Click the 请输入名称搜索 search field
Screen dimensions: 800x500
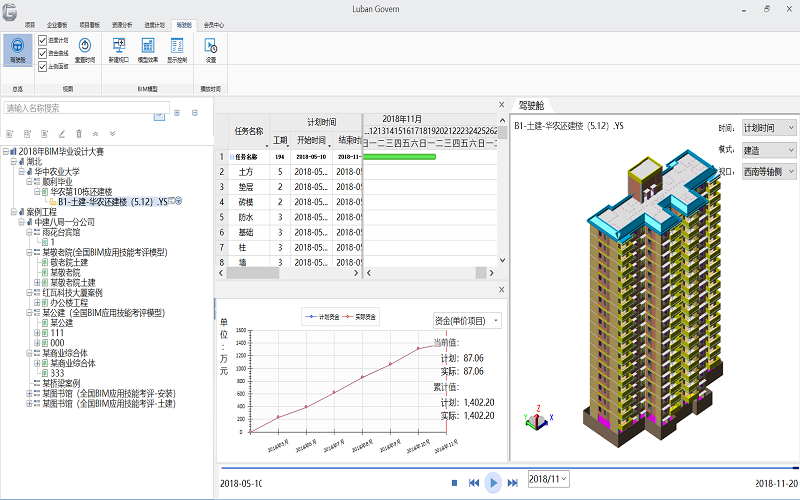(86, 108)
